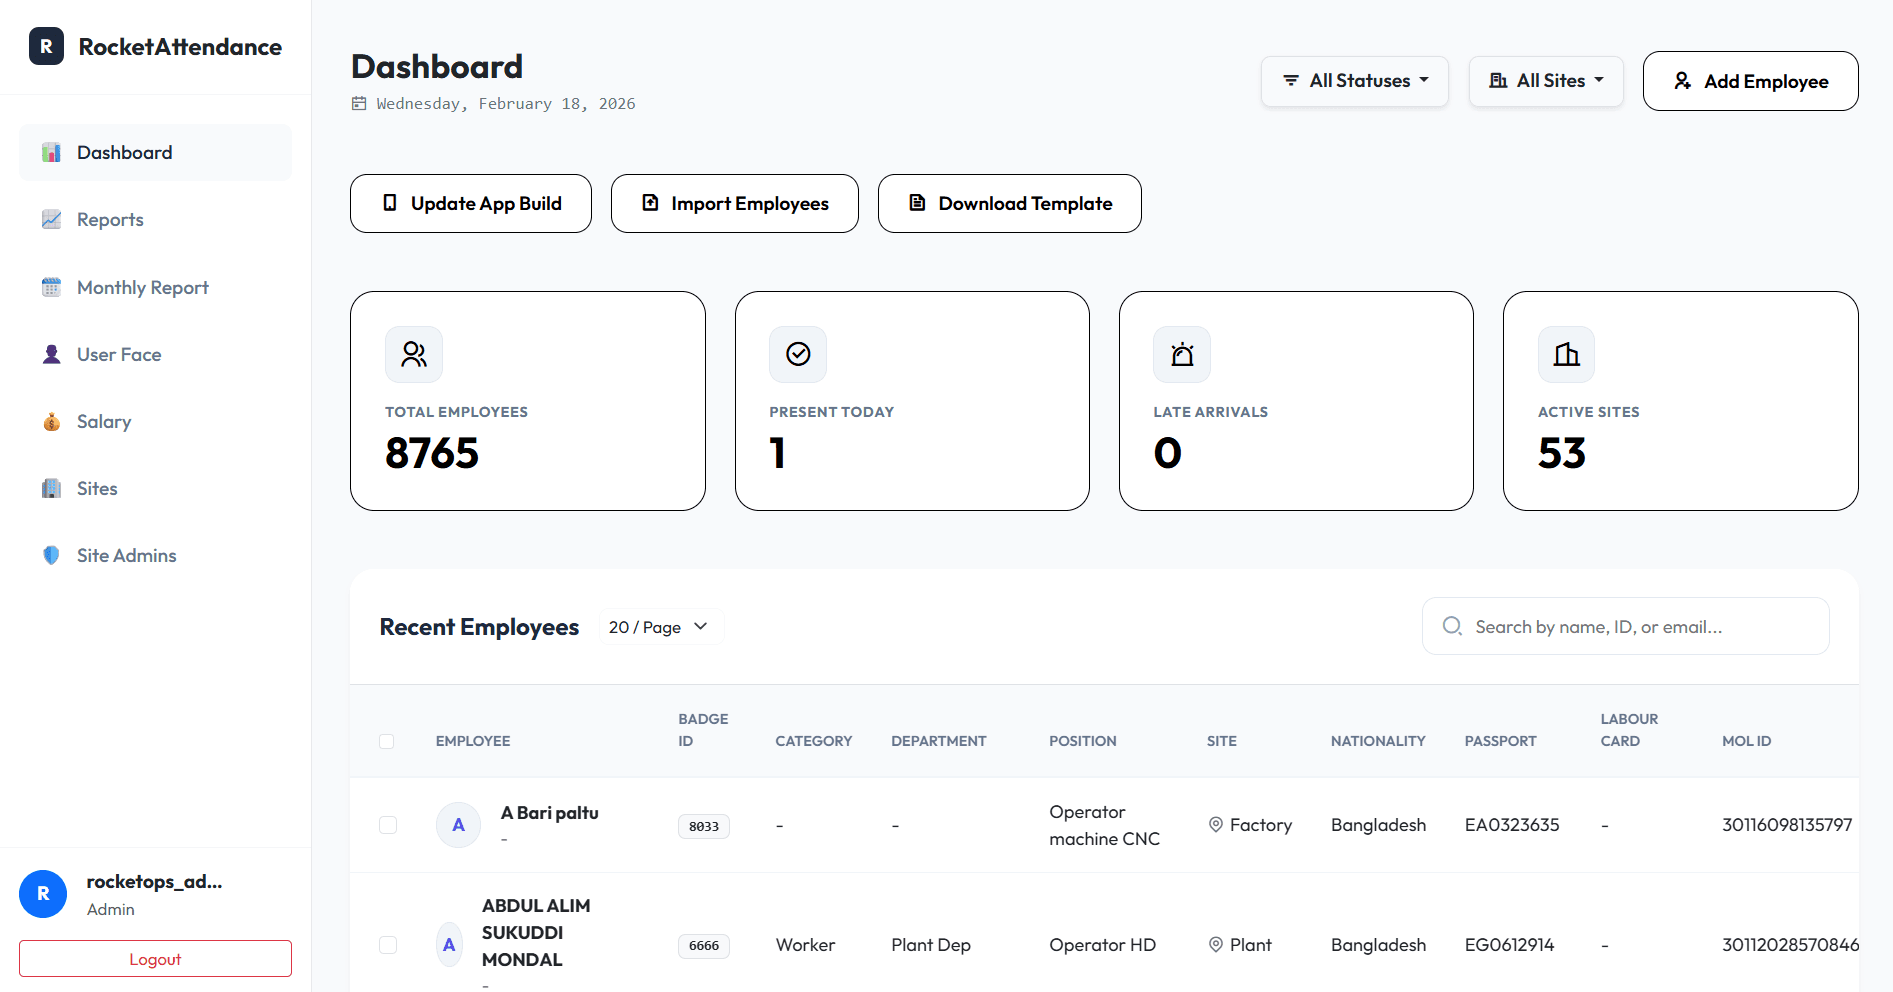Click the Present Today checkmark icon
This screenshot has width=1893, height=992.
[x=798, y=354]
